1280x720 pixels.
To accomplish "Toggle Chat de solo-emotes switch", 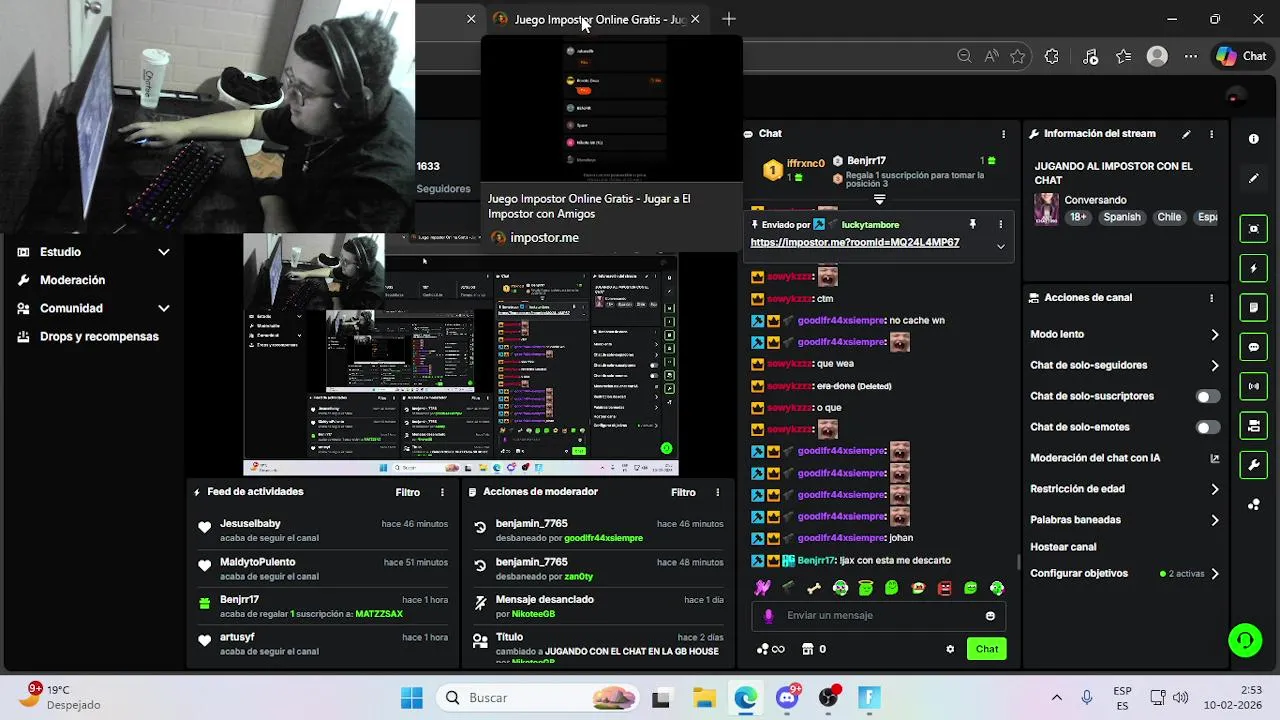I will (x=1208, y=428).
